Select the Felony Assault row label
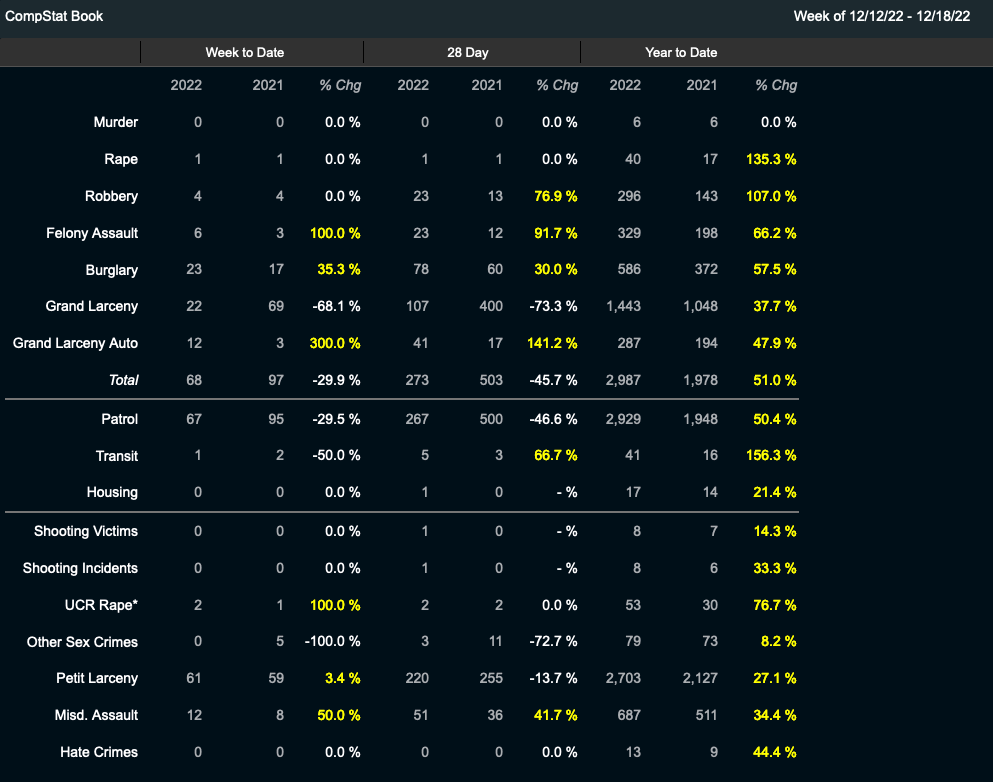The image size is (993, 782). coord(92,233)
